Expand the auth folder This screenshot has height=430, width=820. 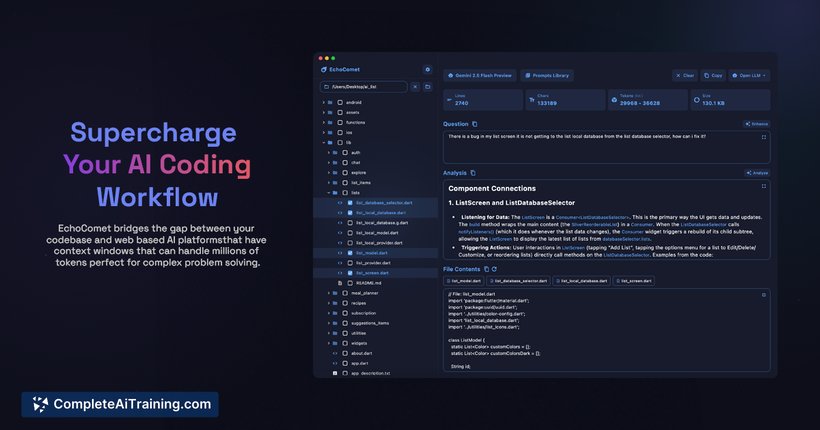(329, 153)
